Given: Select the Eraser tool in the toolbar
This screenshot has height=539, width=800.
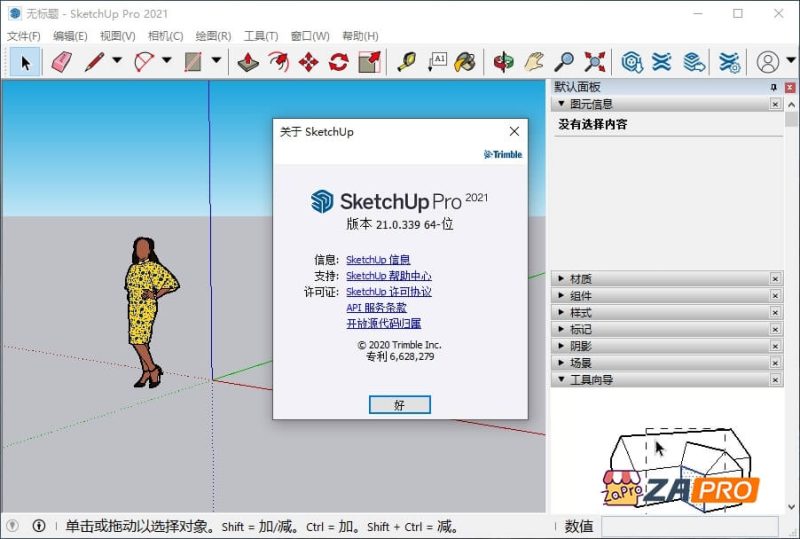Looking at the screenshot, I should (x=61, y=62).
